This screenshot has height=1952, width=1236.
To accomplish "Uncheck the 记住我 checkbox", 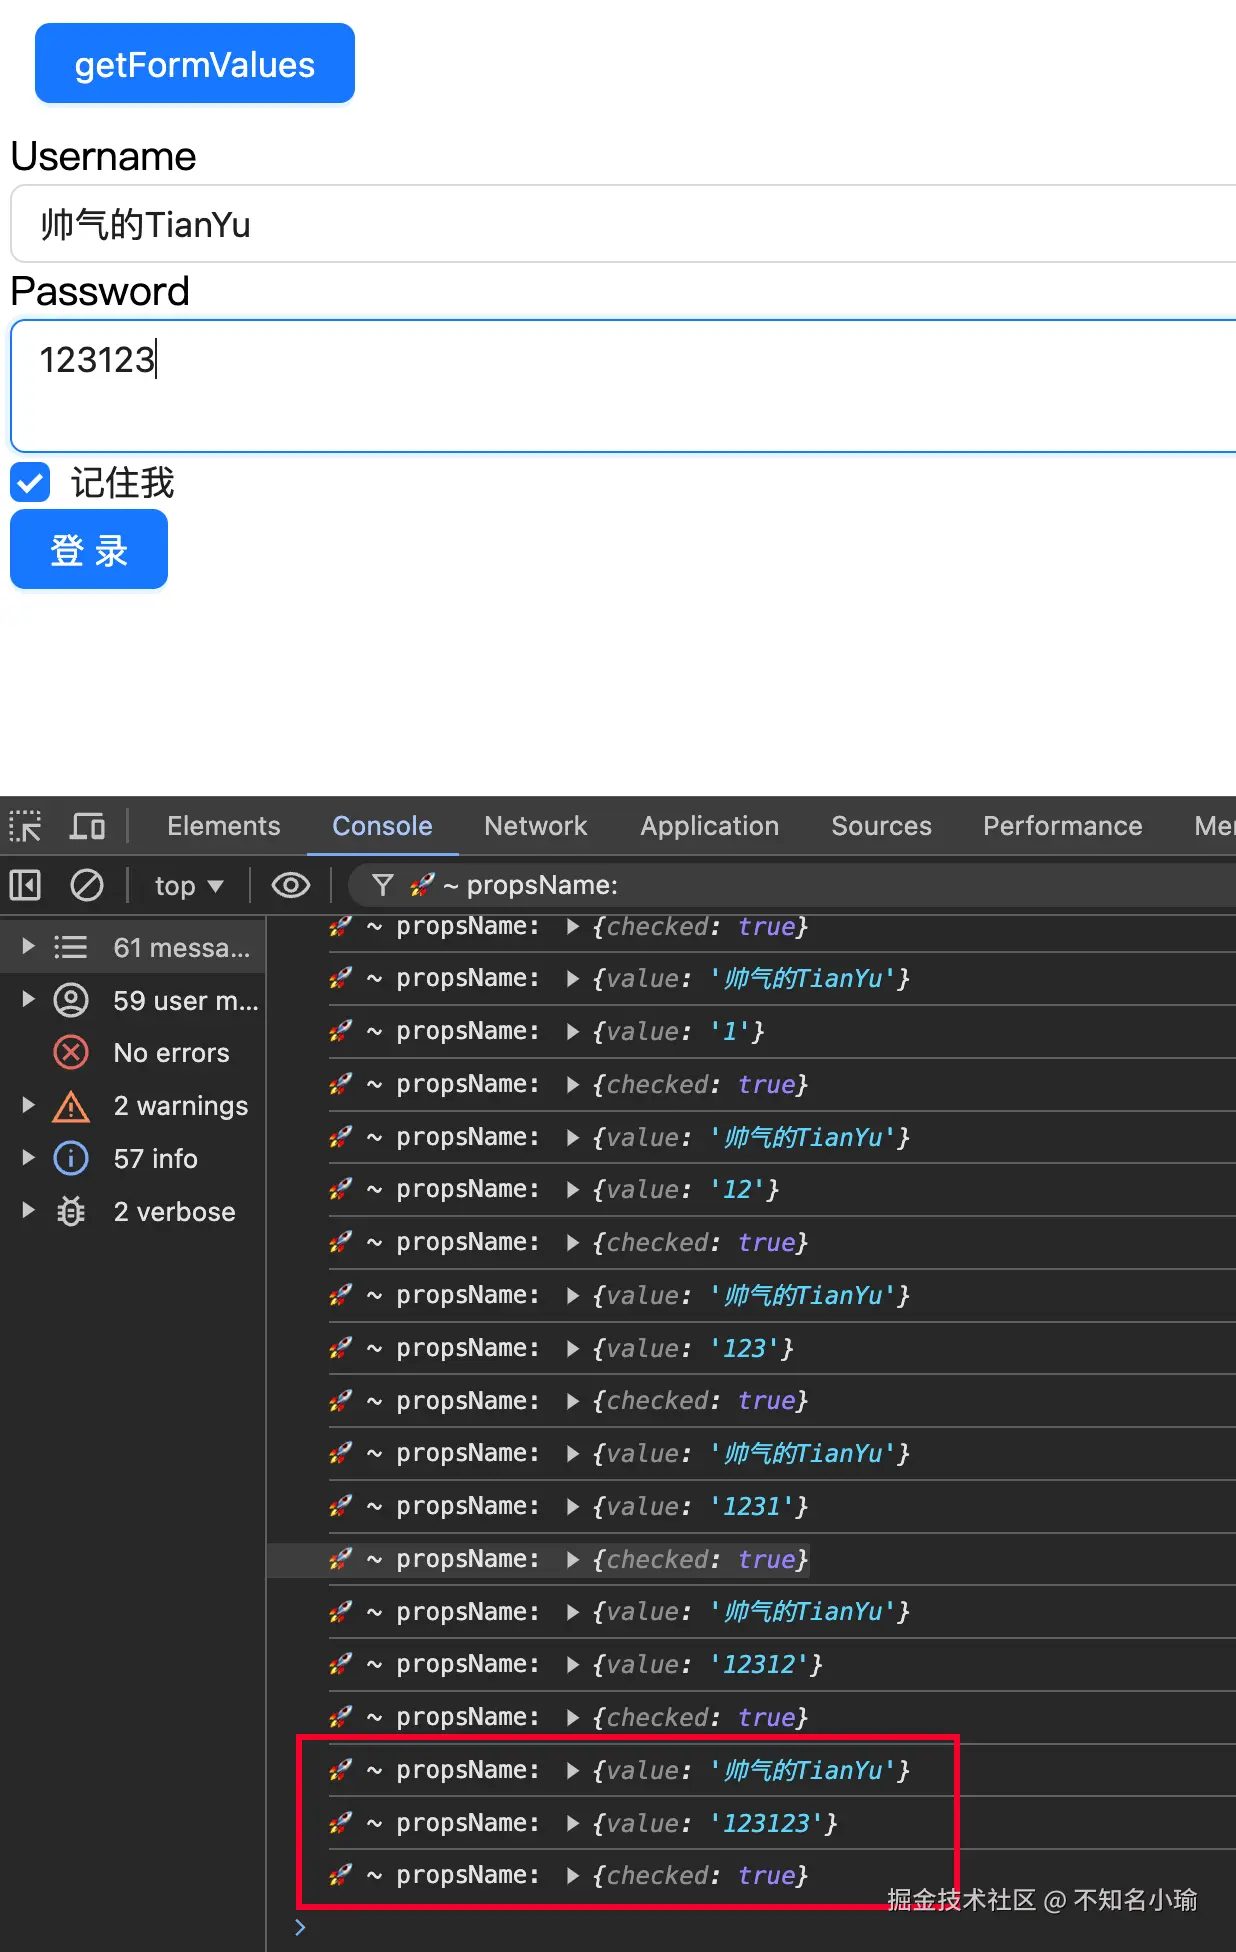I will pos(30,483).
